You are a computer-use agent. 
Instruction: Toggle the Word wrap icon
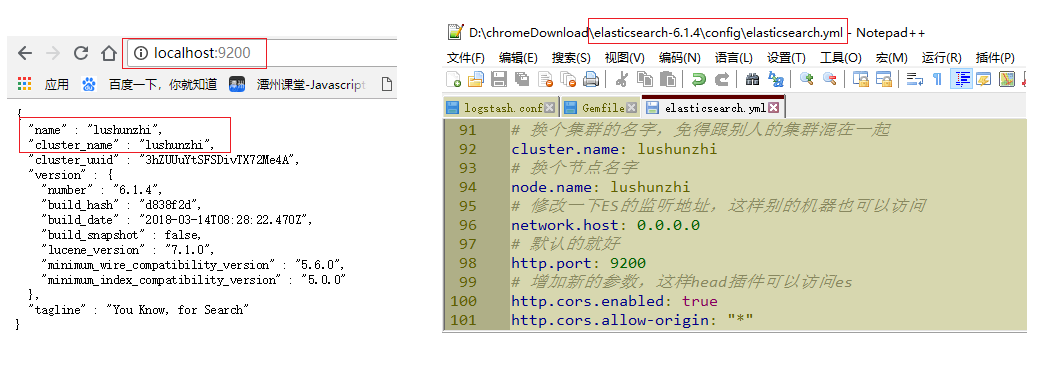[914, 80]
